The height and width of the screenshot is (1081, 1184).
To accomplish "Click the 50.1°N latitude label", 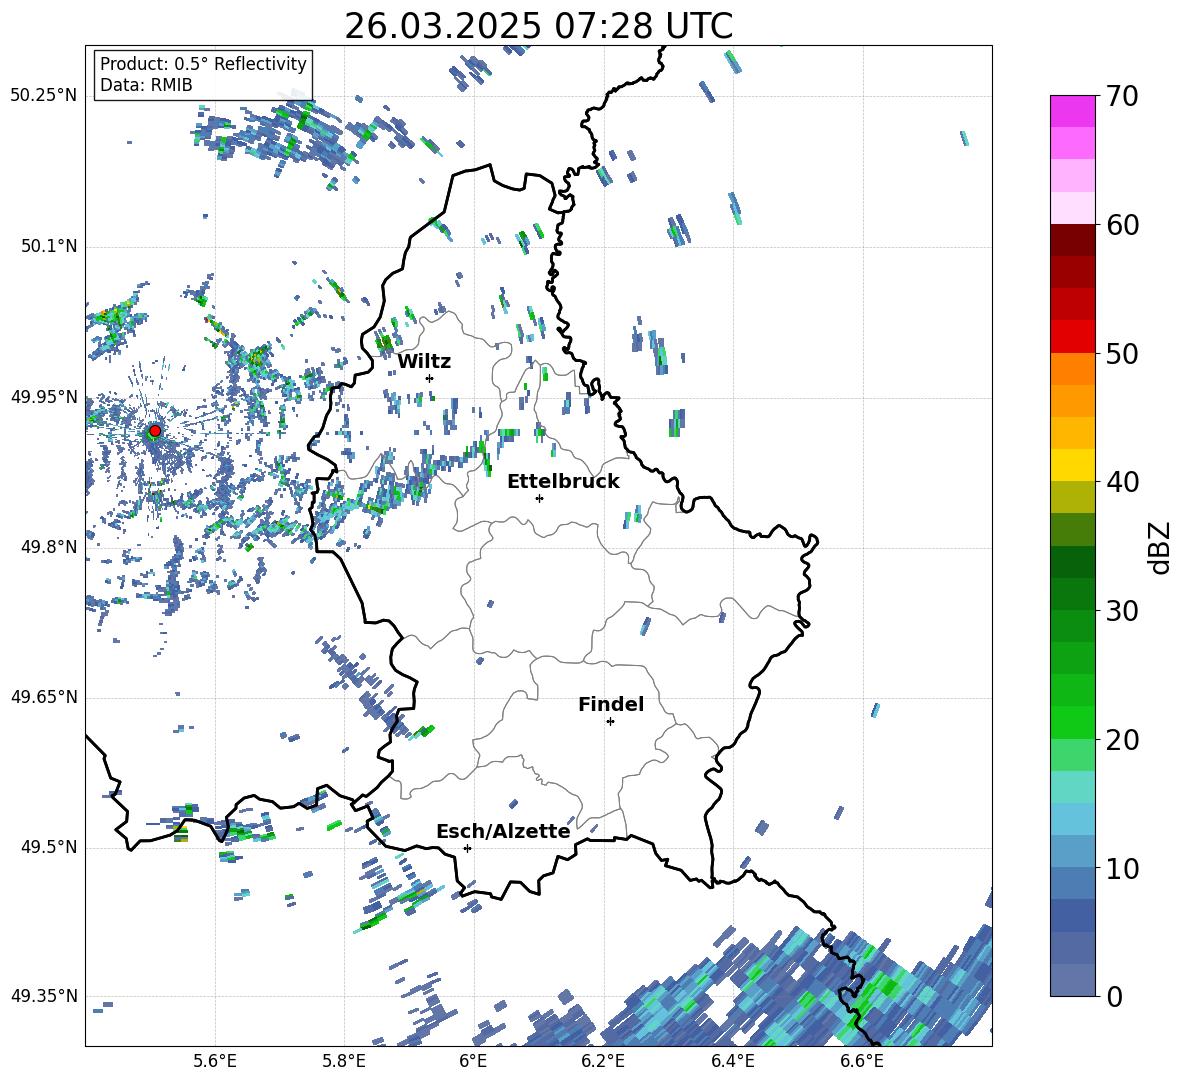I will pyautogui.click(x=49, y=247).
